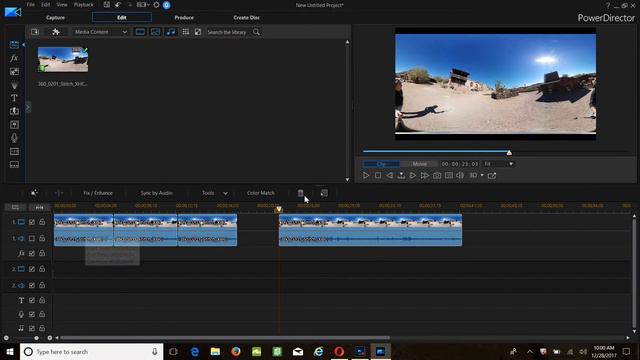Image resolution: width=640 pixels, height=360 pixels.
Task: Switch to the Produce tab
Action: point(184,18)
